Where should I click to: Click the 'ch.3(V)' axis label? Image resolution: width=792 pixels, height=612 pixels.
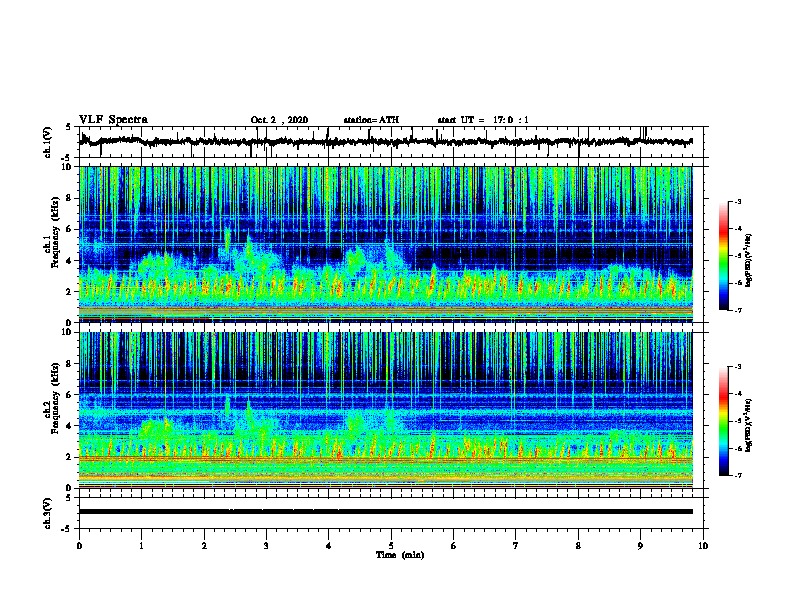click(x=48, y=513)
